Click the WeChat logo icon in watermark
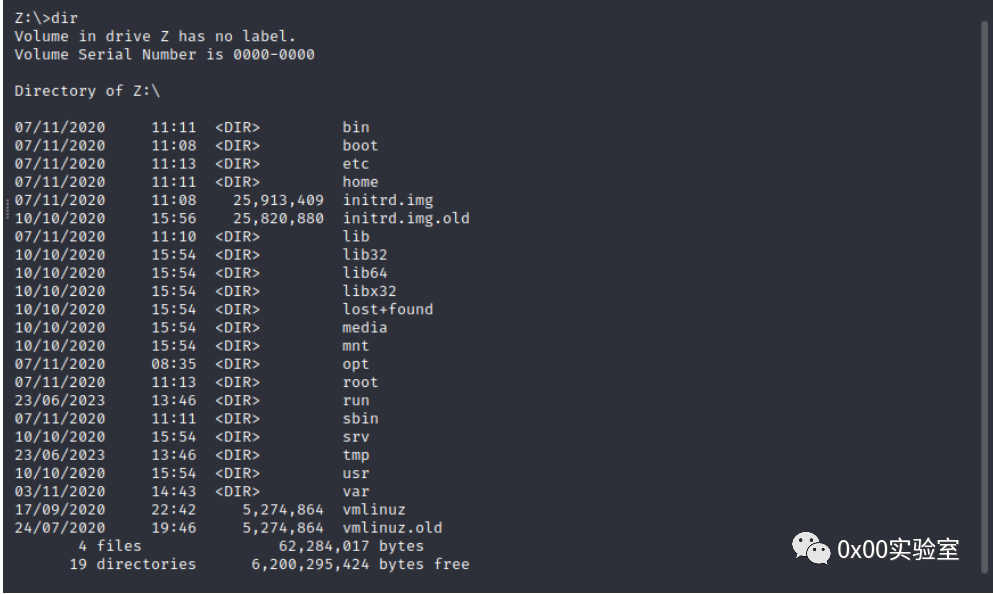Screen dimensions: 993x594 click(811, 548)
